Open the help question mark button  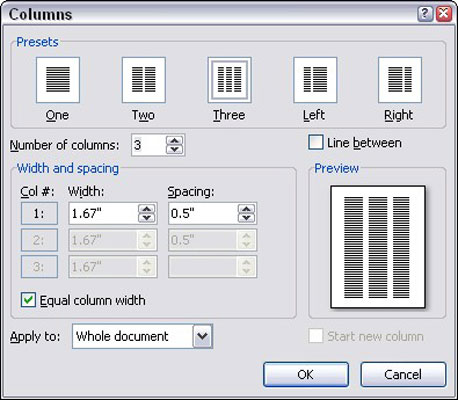tap(425, 14)
